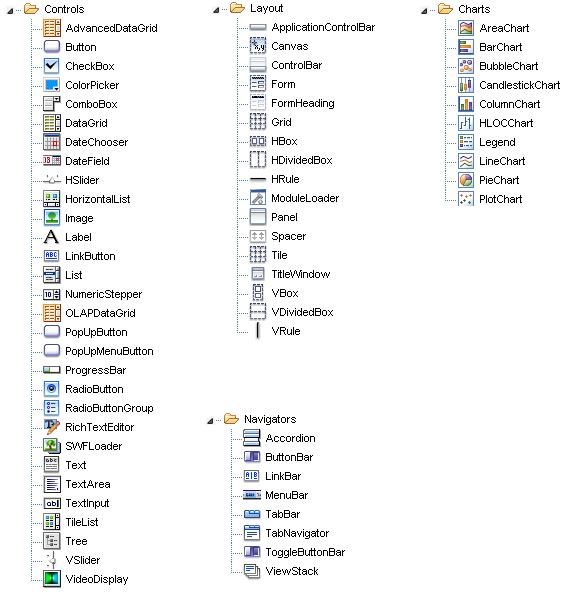This screenshot has width=574, height=595.
Task: Select Grid in the Layout tree
Action: 281,122
